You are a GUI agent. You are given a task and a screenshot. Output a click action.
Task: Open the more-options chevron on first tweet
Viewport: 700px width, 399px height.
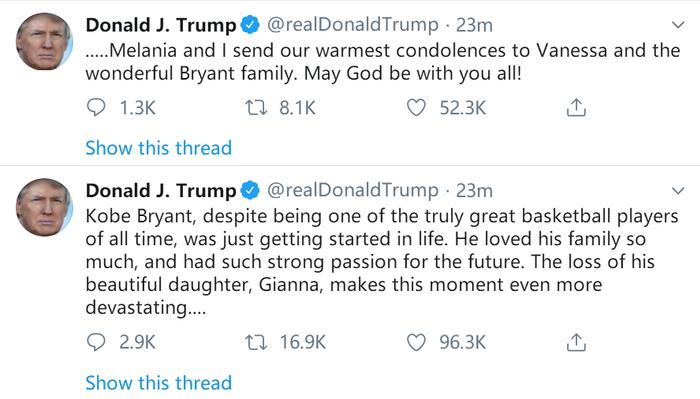pyautogui.click(x=678, y=25)
